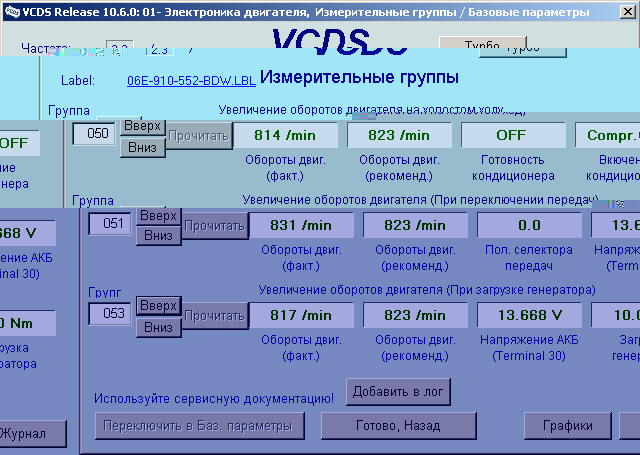Click Вверх button for group 050
This screenshot has height=455, width=640.
tap(142, 126)
